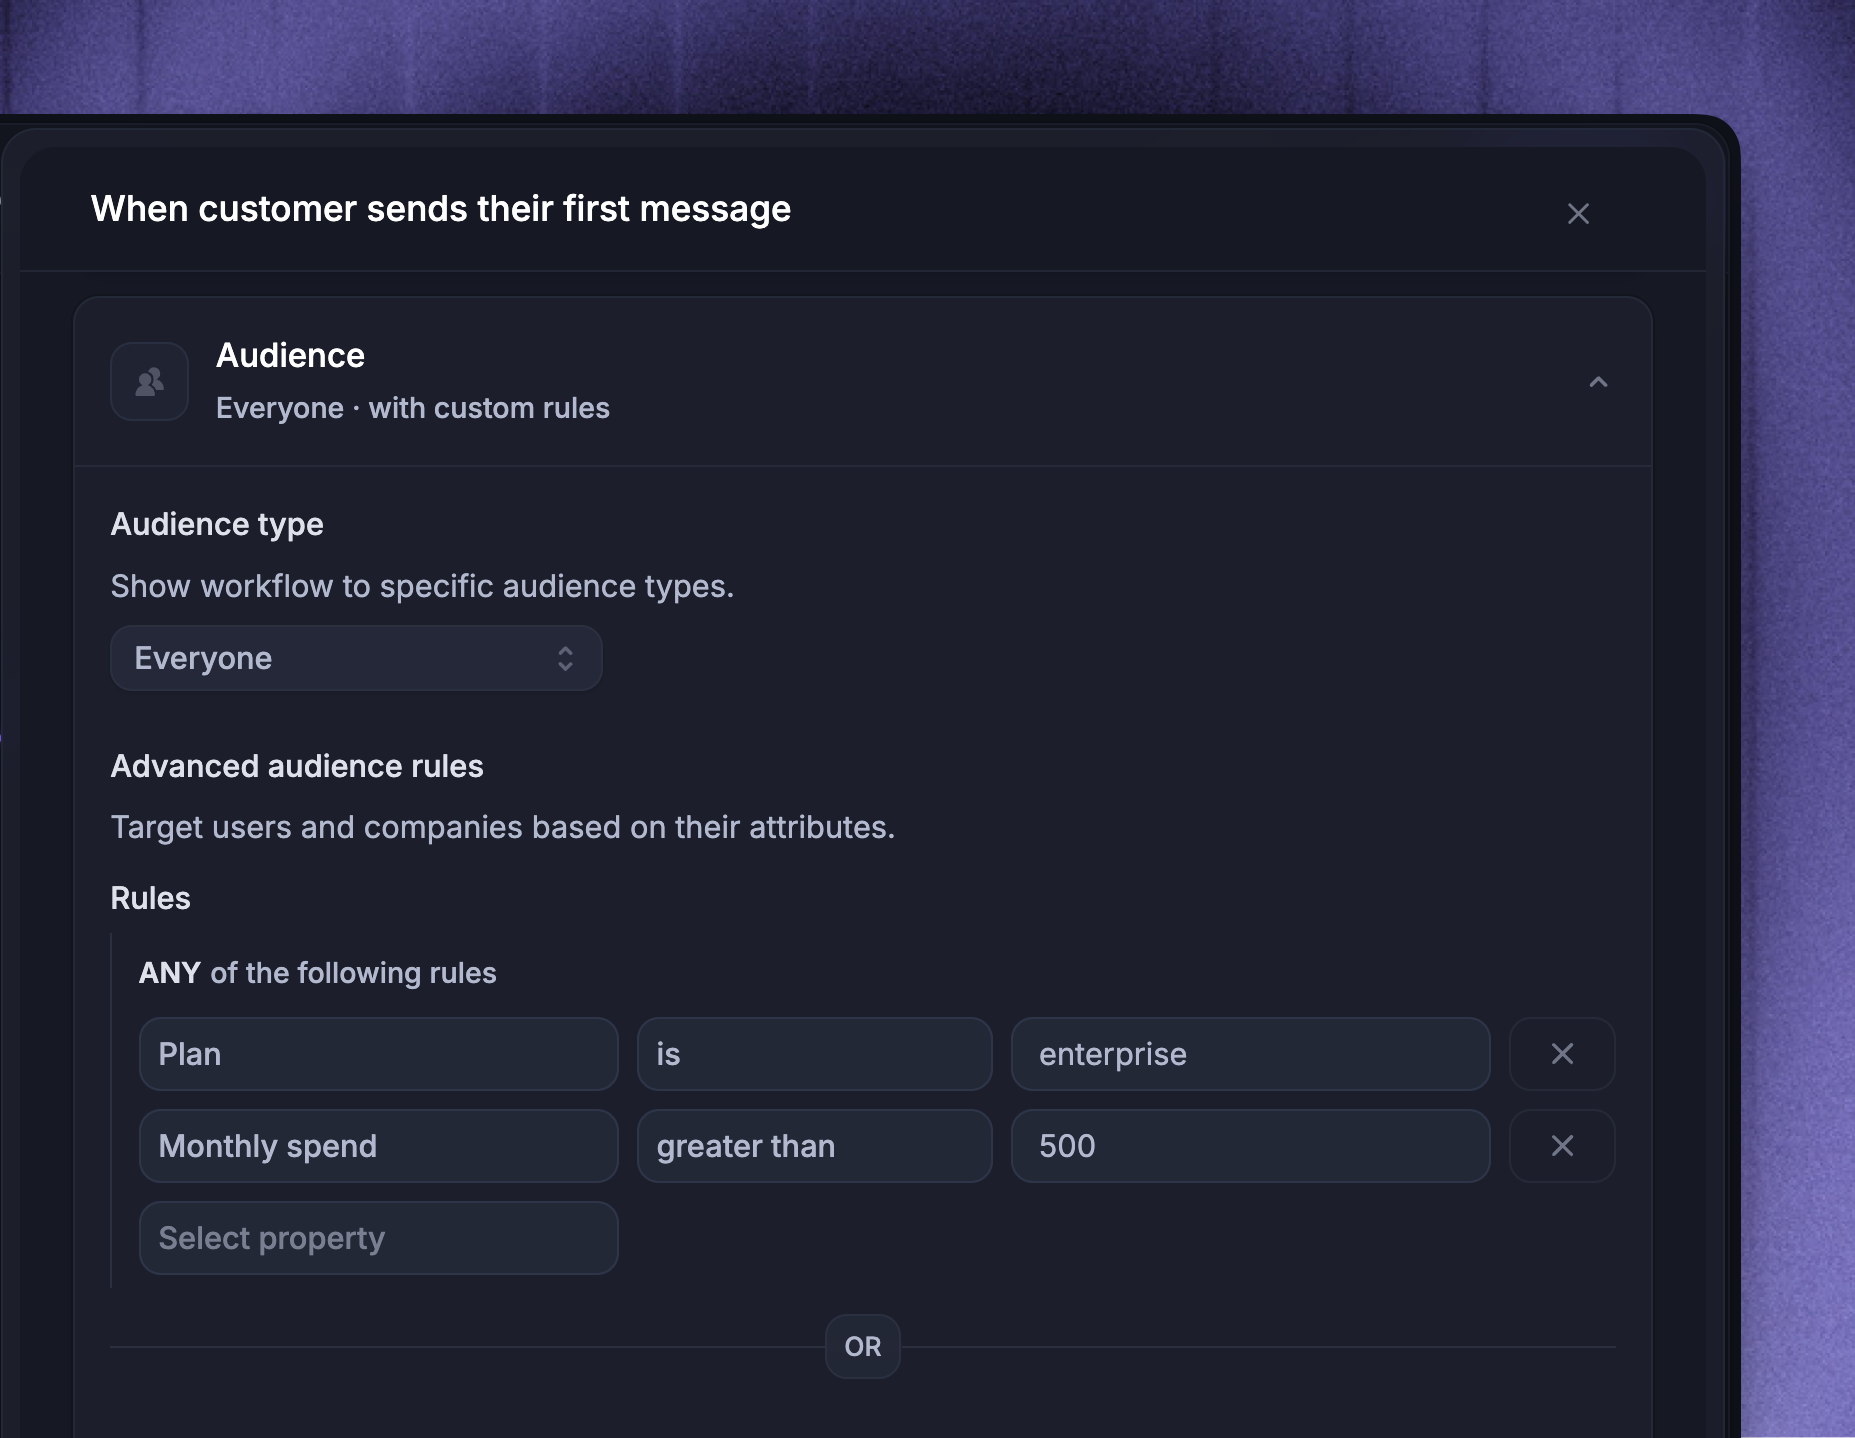Open the Everyone audience type dropdown
Image resolution: width=1855 pixels, height=1438 pixels.
[356, 658]
